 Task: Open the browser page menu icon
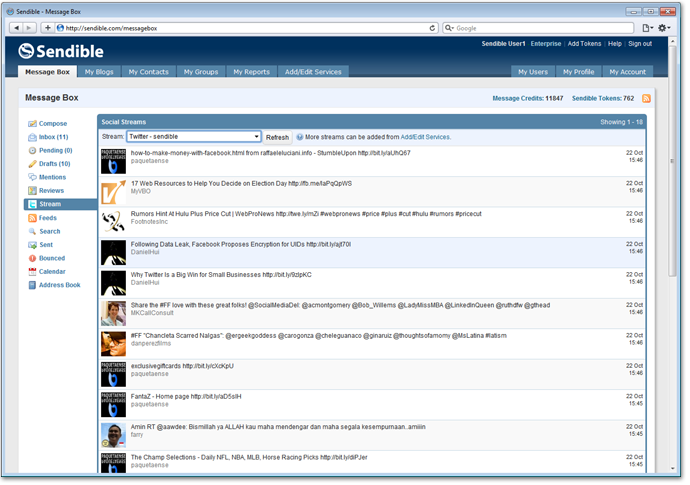(x=647, y=28)
